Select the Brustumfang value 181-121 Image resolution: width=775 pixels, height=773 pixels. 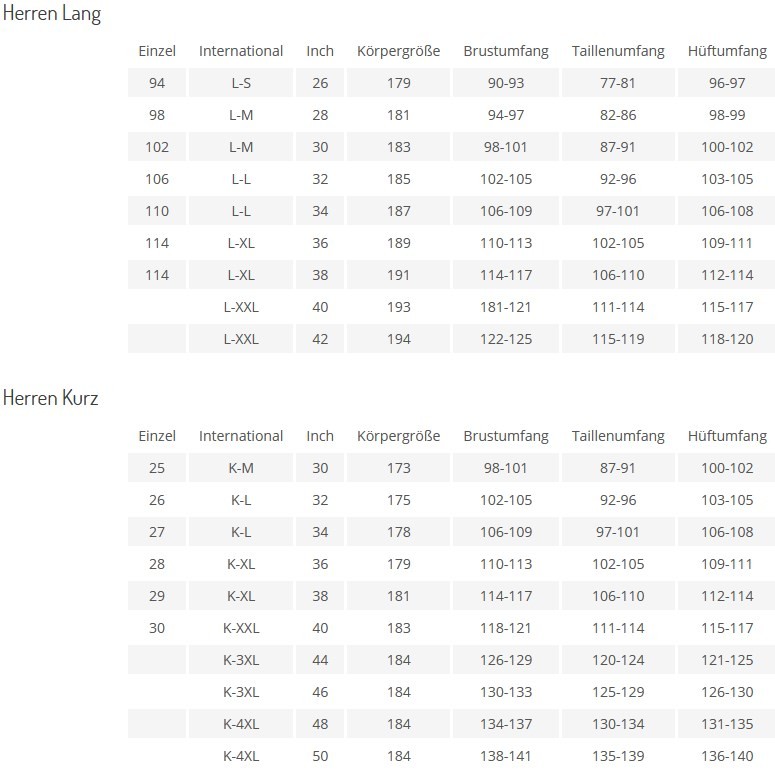506,307
